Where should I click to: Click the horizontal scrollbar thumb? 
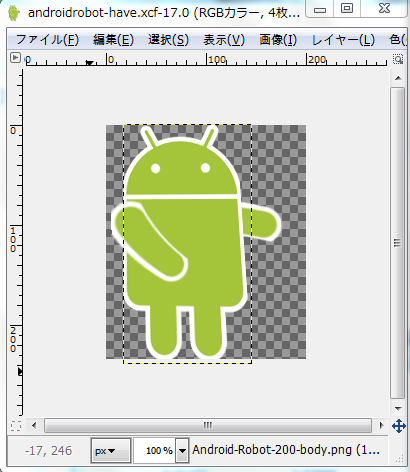[208, 425]
